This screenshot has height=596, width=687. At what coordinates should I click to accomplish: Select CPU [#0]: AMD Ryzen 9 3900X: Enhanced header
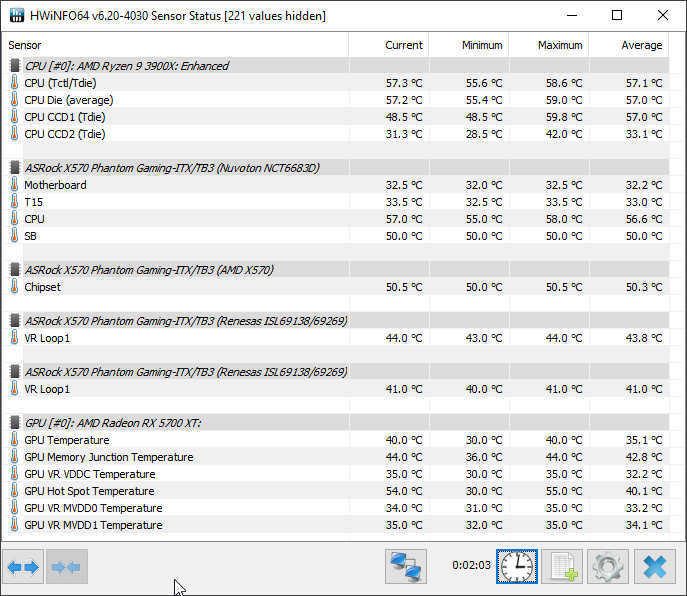[x=126, y=66]
